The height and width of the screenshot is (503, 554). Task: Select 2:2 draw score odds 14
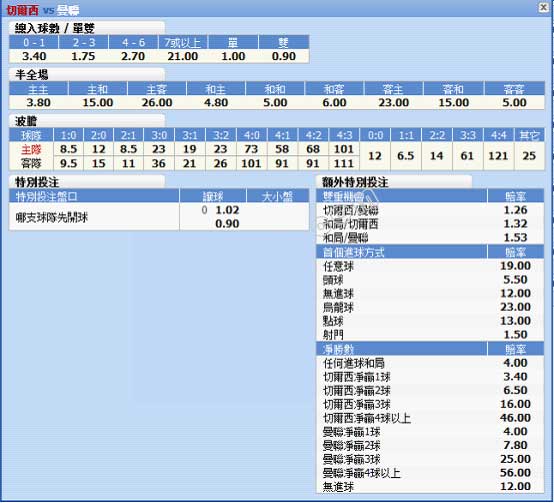[436, 156]
